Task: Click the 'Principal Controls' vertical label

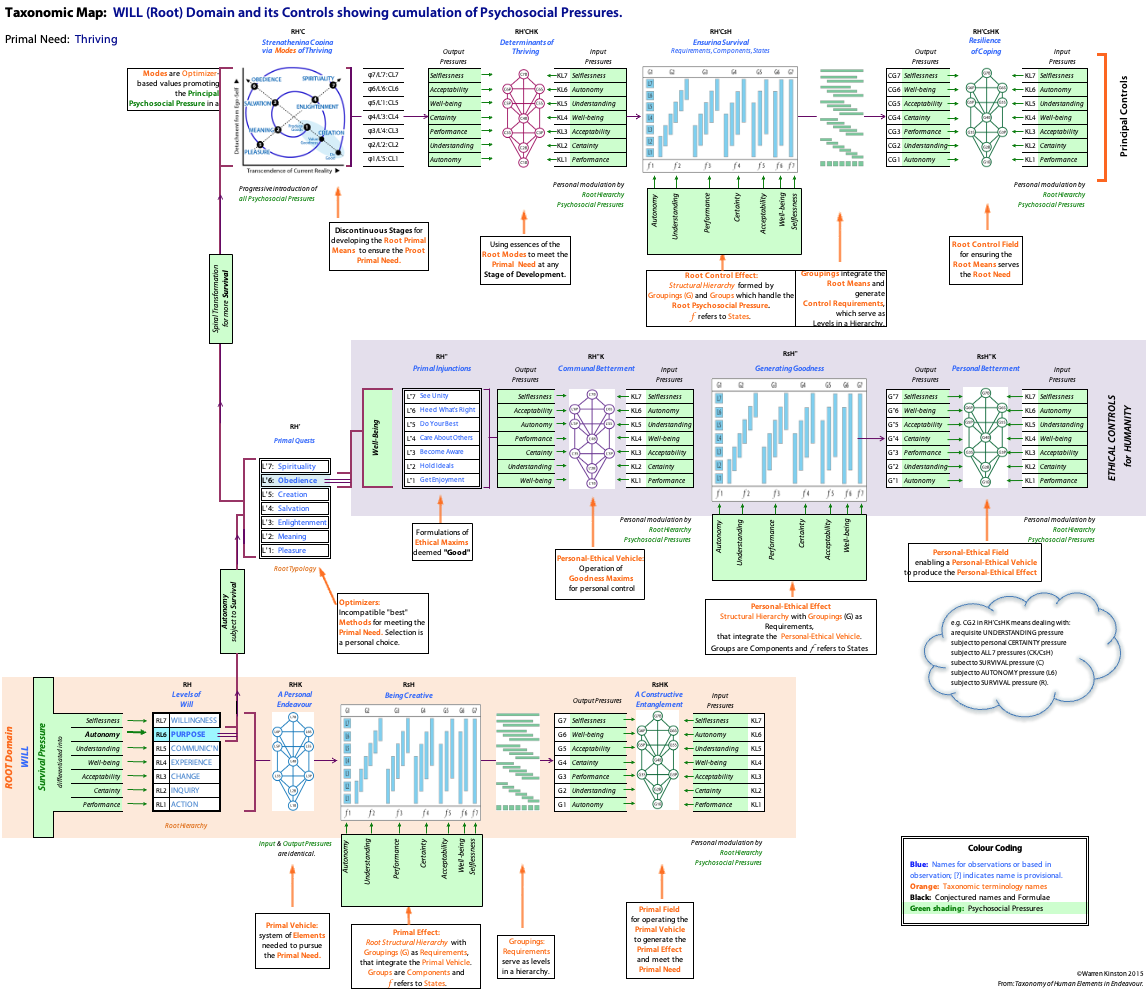Action: tap(1123, 117)
